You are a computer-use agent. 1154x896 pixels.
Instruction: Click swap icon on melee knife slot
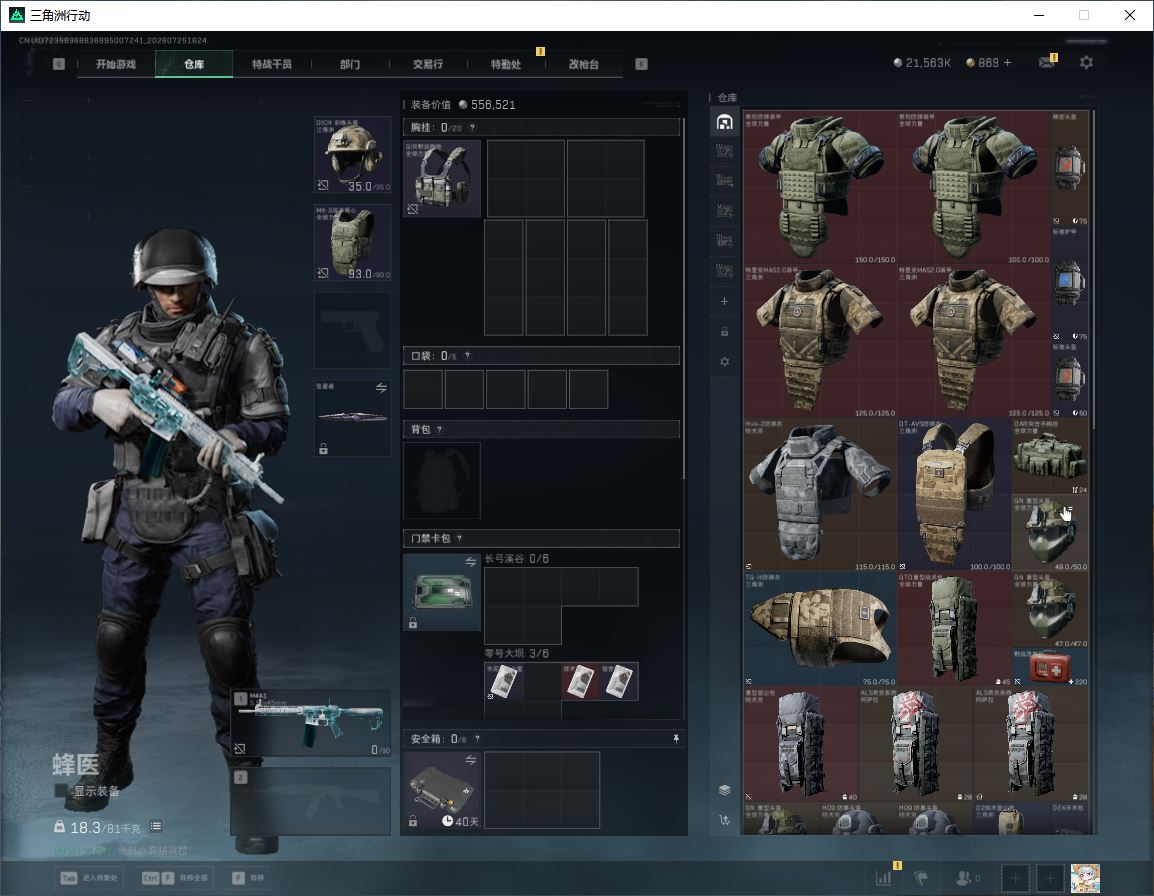point(381,388)
